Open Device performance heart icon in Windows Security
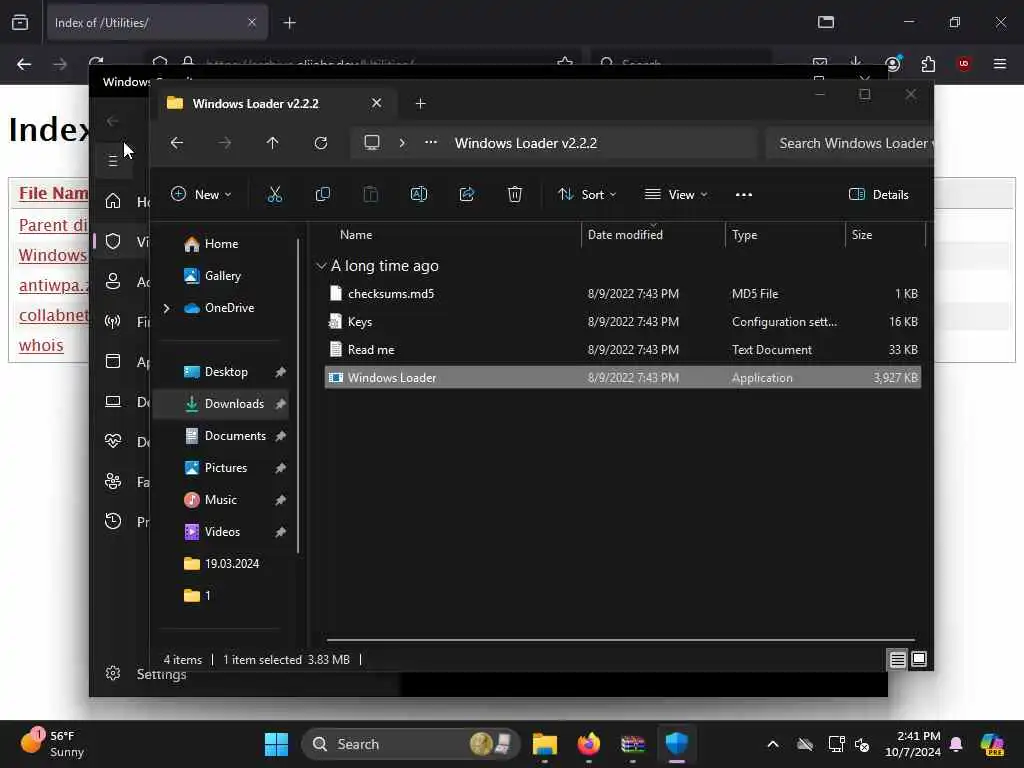1024x768 pixels. (x=113, y=441)
